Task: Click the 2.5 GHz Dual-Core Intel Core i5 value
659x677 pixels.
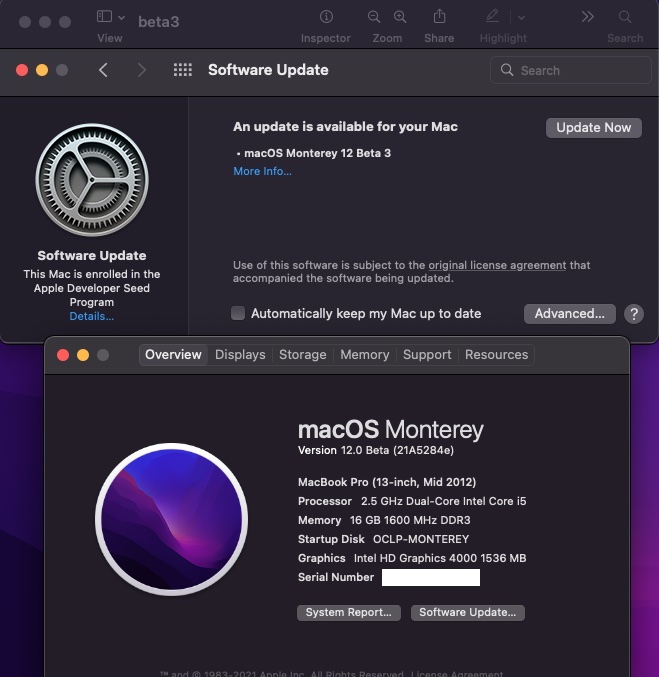Action: pyautogui.click(x=444, y=501)
